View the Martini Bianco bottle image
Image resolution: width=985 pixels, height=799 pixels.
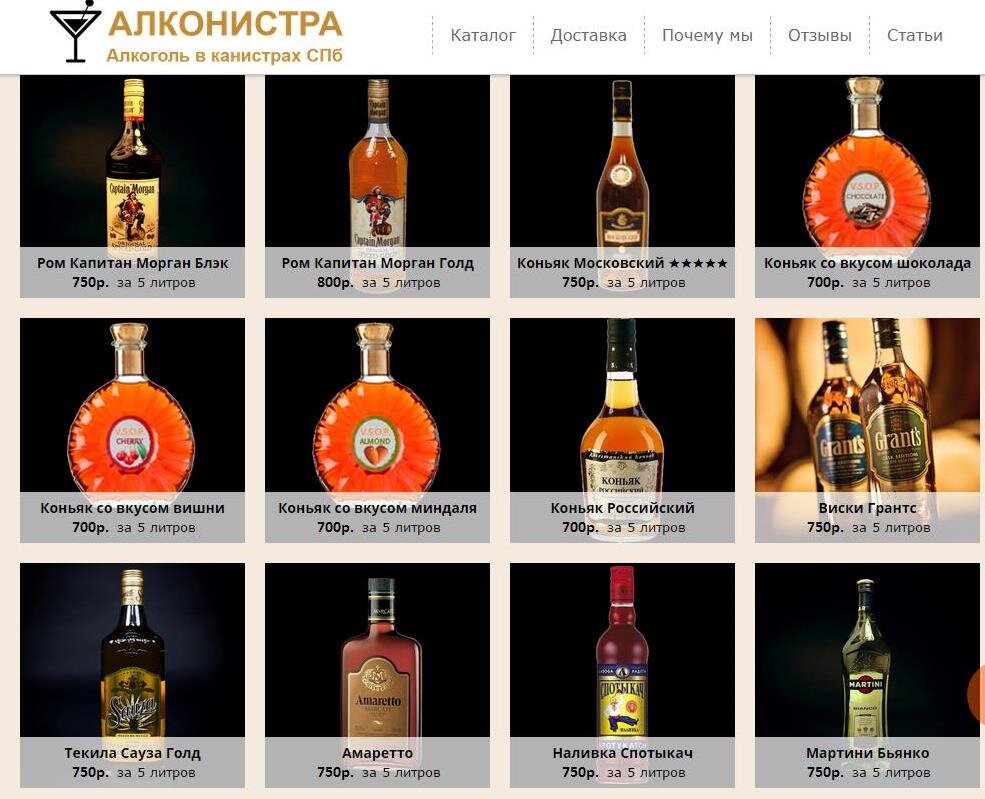(x=866, y=657)
